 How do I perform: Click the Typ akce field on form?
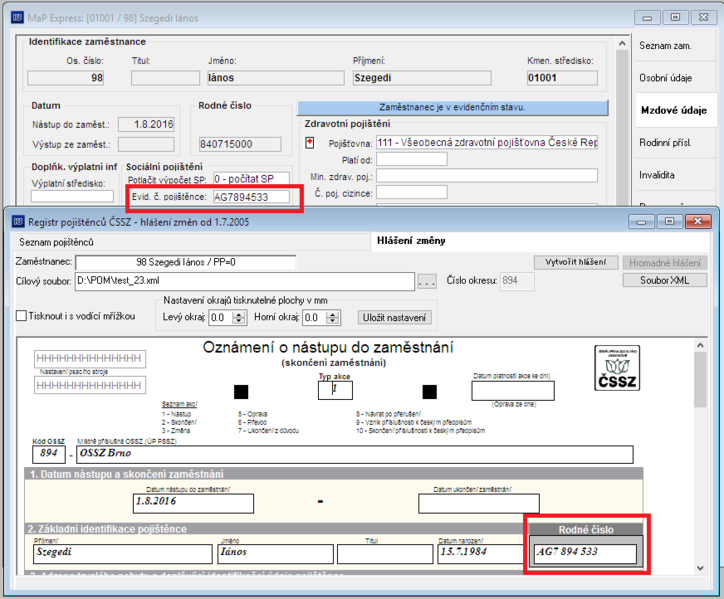(335, 390)
